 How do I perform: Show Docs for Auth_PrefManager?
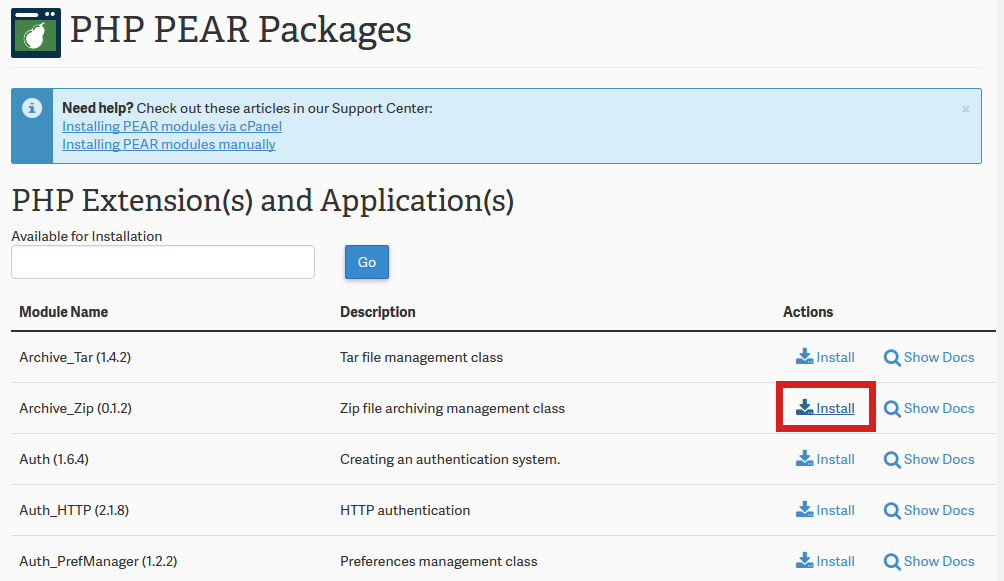click(929, 561)
